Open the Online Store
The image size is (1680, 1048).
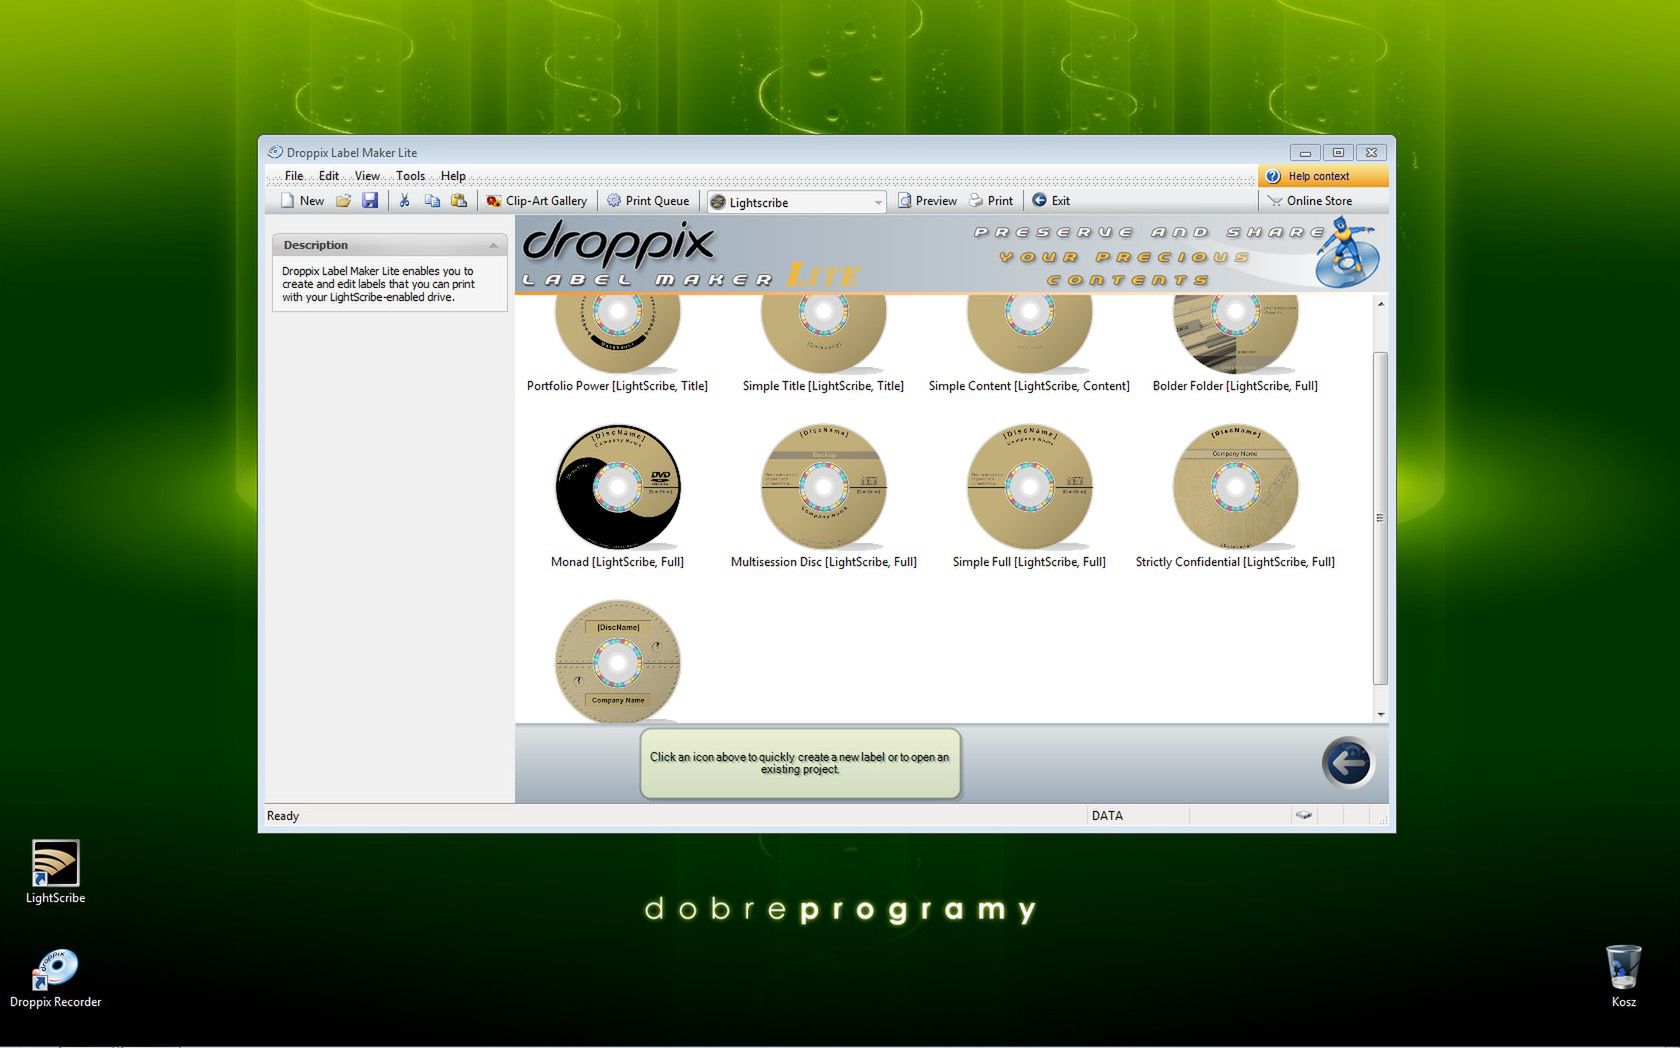point(1310,201)
